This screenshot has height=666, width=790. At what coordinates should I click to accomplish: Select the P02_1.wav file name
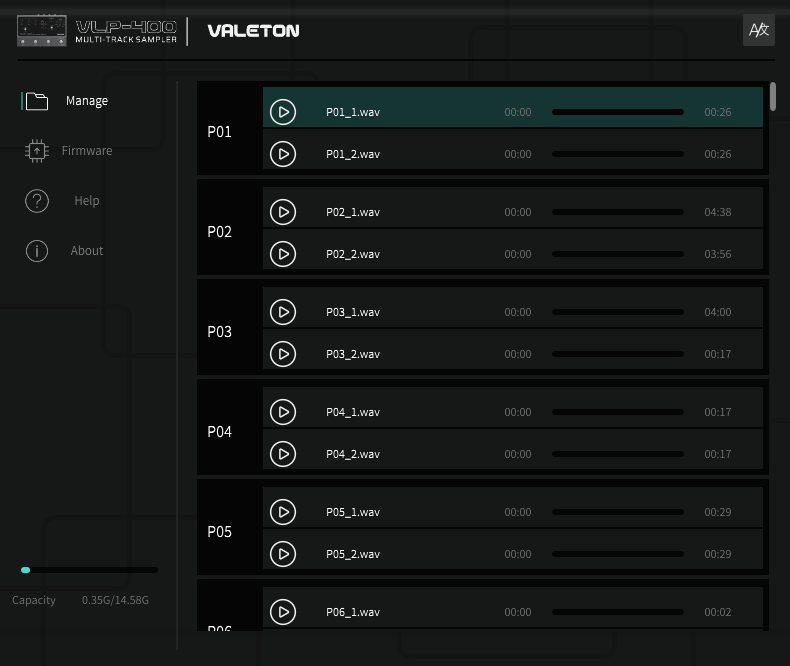click(x=353, y=212)
